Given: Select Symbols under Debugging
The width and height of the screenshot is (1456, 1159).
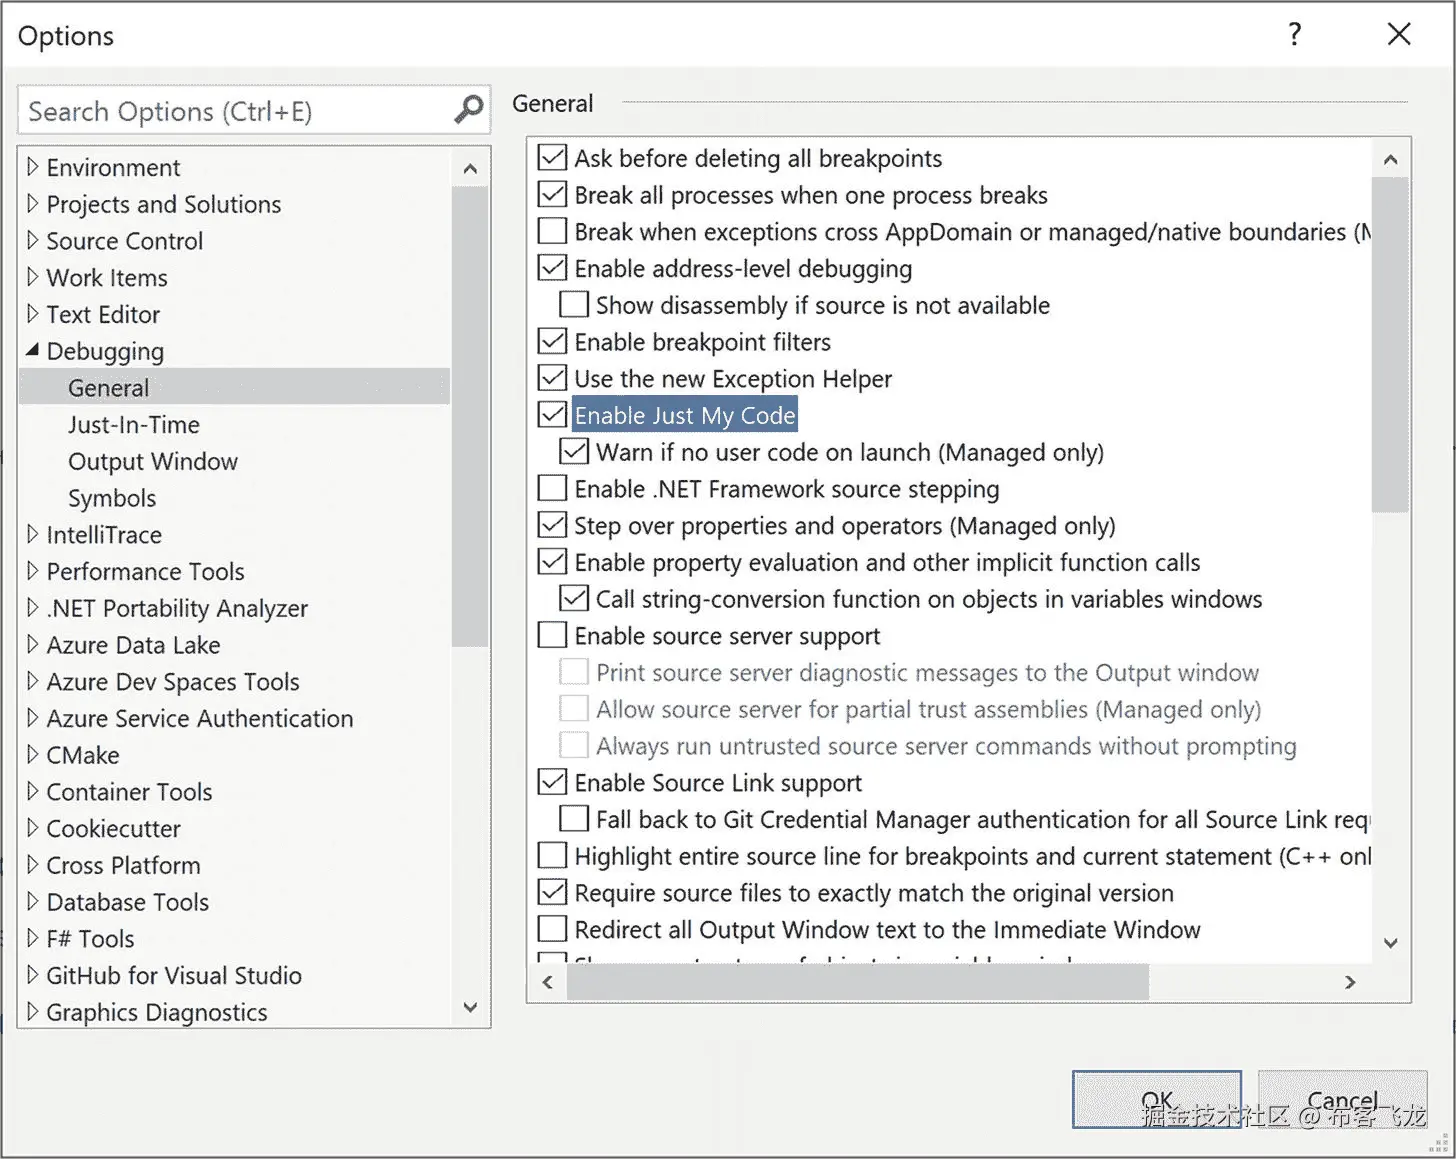Looking at the screenshot, I should tap(112, 498).
